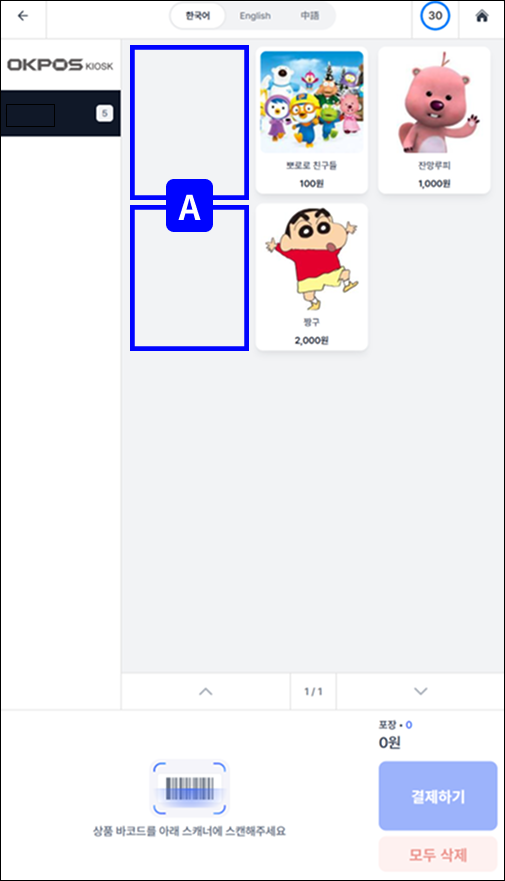The width and height of the screenshot is (505, 881).
Task: Select the 한국어 language option
Action: pyautogui.click(x=198, y=16)
